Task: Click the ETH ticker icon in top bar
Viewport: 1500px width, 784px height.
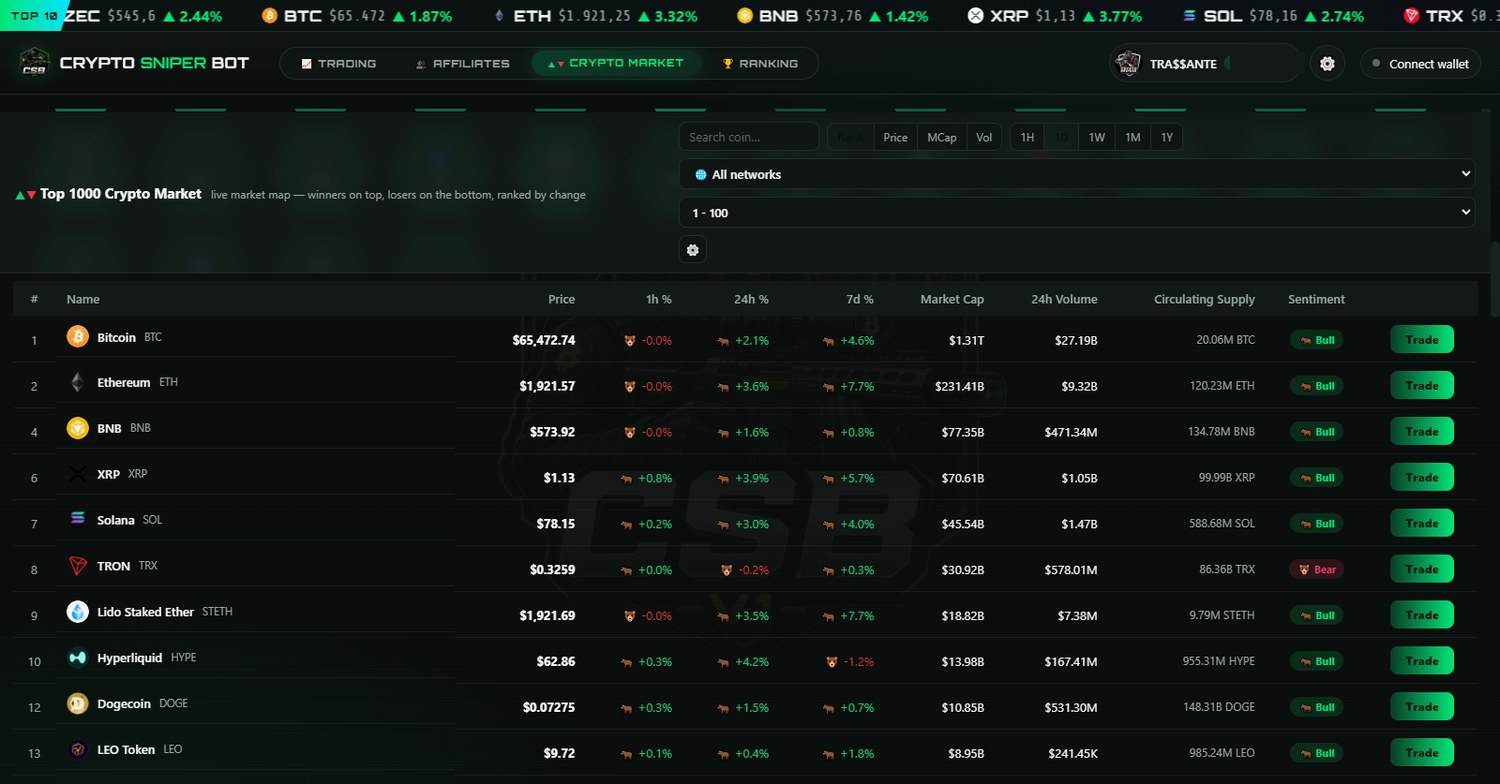Action: pos(499,16)
